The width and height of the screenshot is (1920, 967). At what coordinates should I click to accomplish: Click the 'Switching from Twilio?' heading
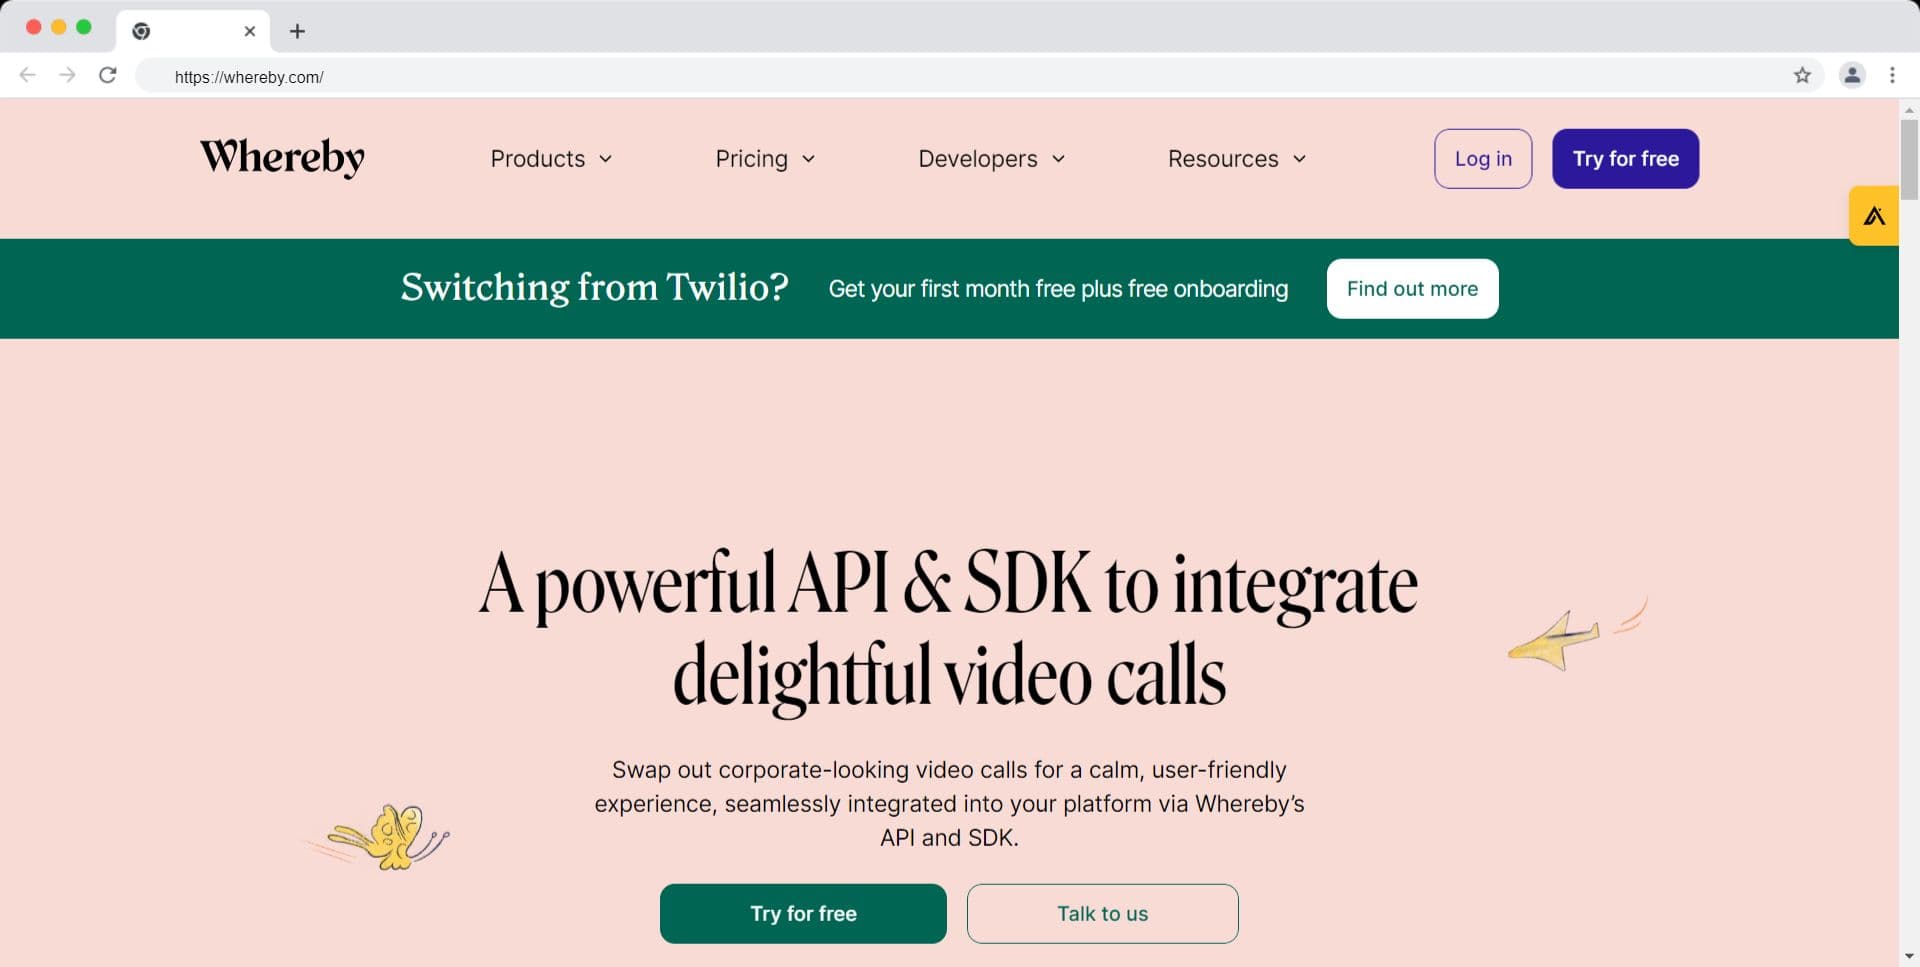[595, 288]
